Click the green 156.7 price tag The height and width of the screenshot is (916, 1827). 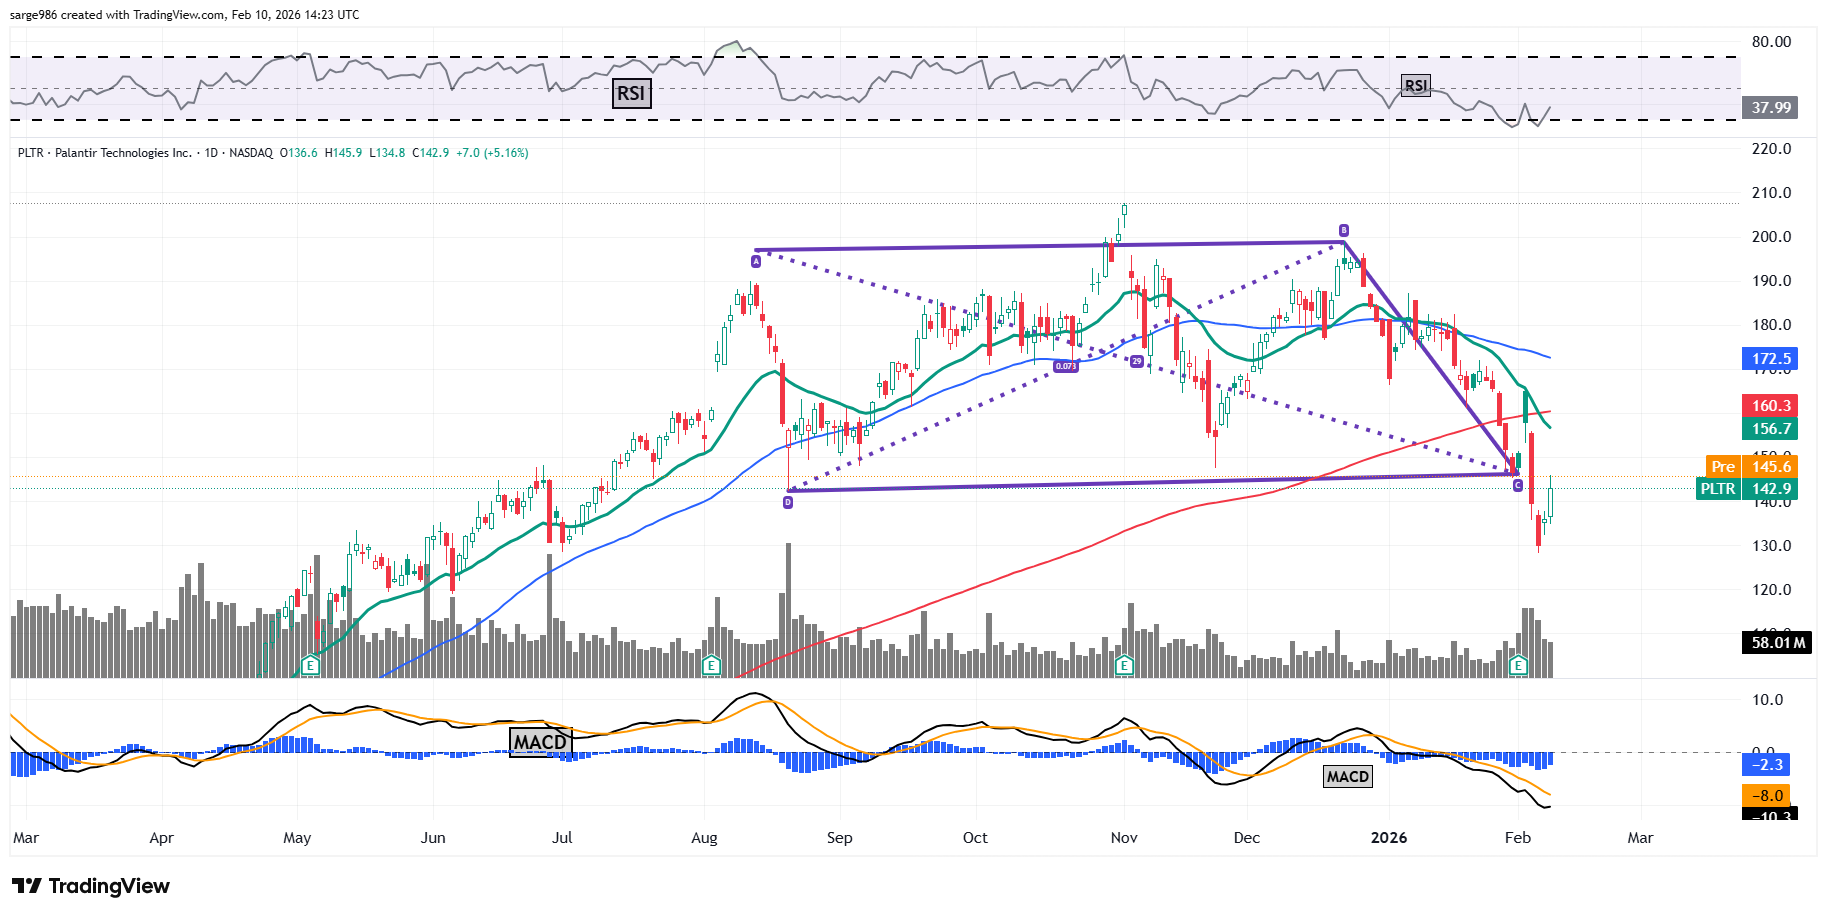pos(1770,429)
